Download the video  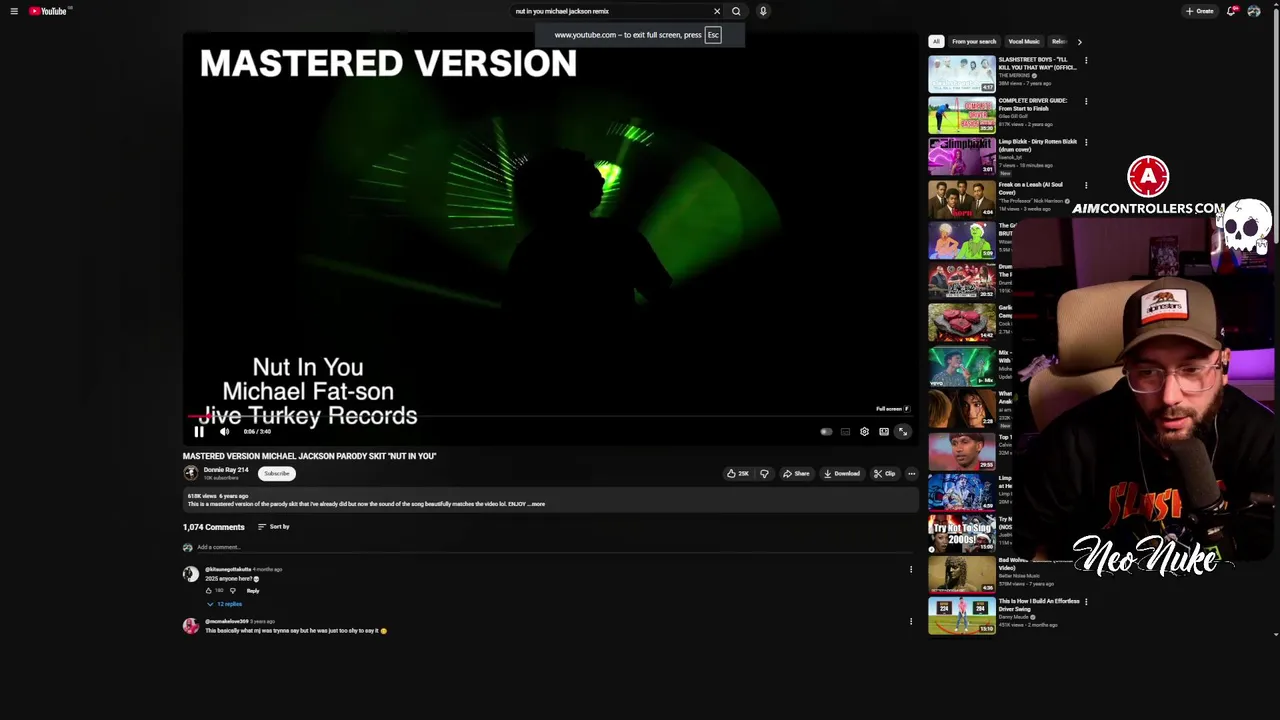click(x=842, y=474)
